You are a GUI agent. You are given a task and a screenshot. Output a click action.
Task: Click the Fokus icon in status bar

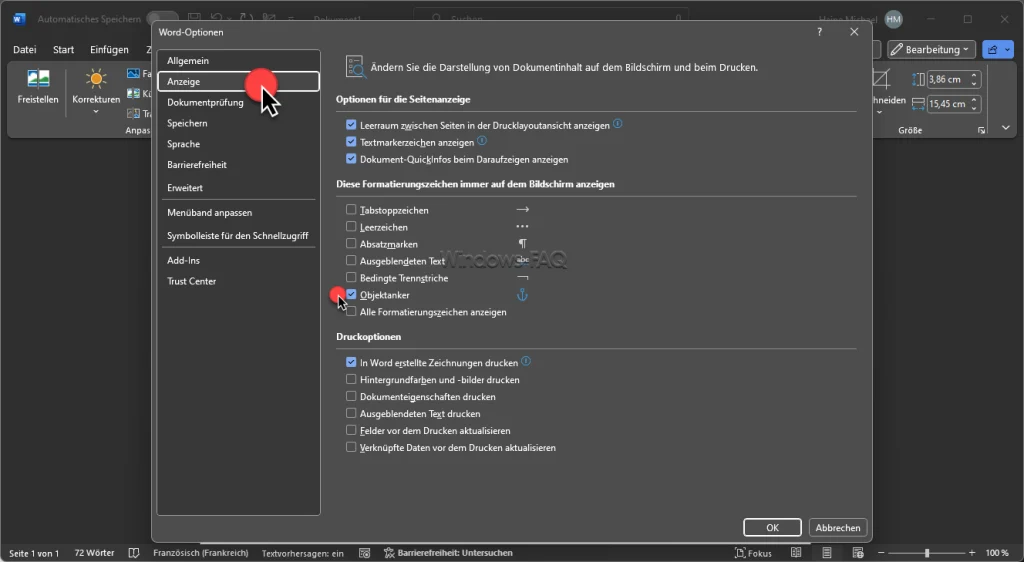(x=740, y=553)
